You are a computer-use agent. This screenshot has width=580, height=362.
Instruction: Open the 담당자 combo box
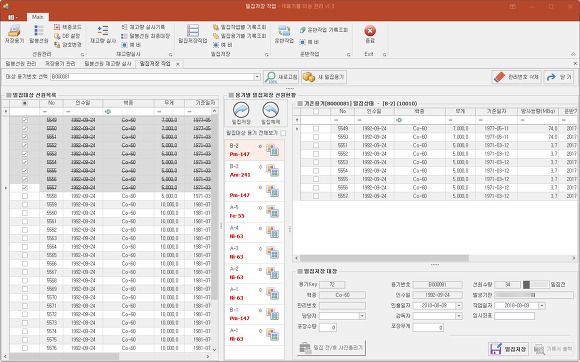pos(342,316)
